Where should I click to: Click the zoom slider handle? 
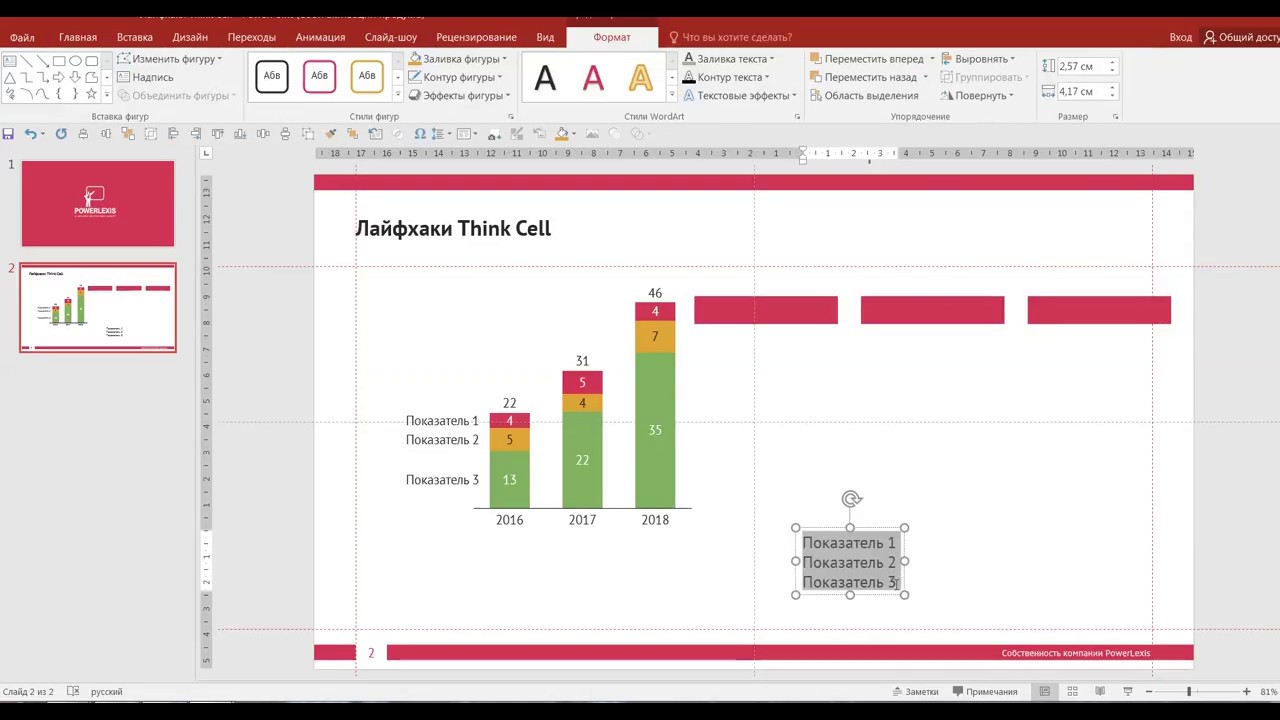[x=1189, y=692]
